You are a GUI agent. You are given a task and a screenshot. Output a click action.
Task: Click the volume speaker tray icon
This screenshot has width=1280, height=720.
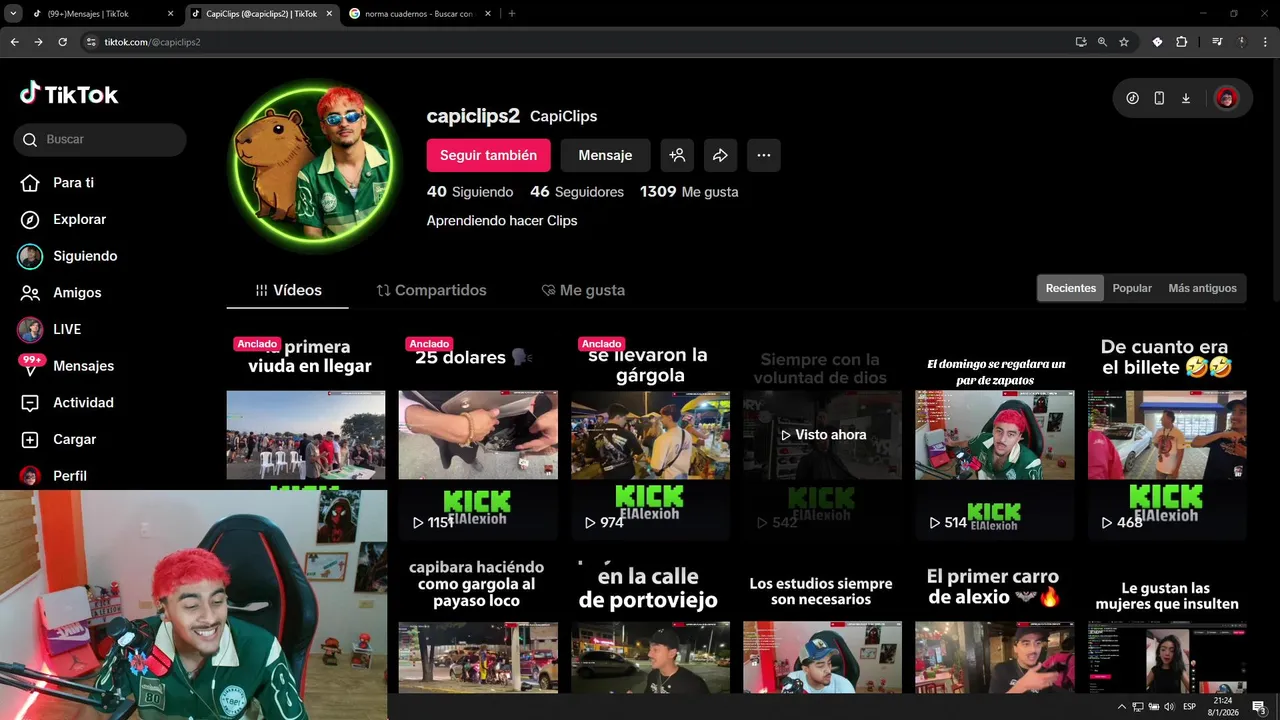(1169, 707)
